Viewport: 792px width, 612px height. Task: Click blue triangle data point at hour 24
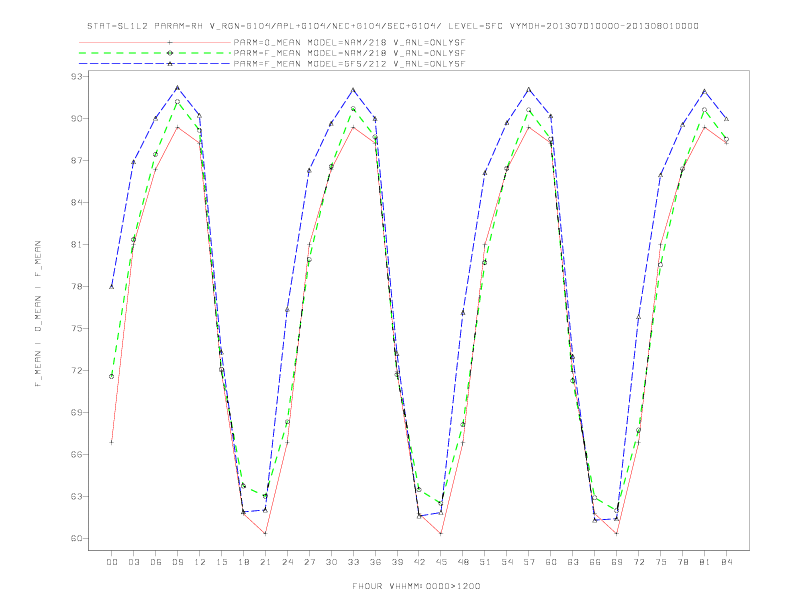point(287,310)
